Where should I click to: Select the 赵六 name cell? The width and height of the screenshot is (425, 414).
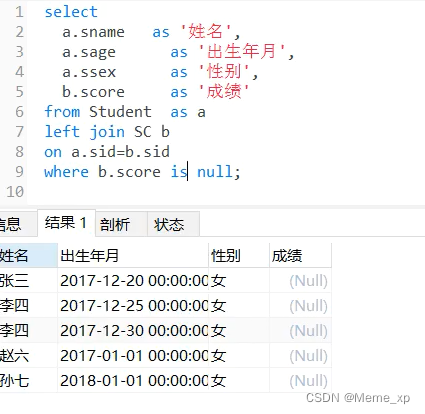point(28,355)
